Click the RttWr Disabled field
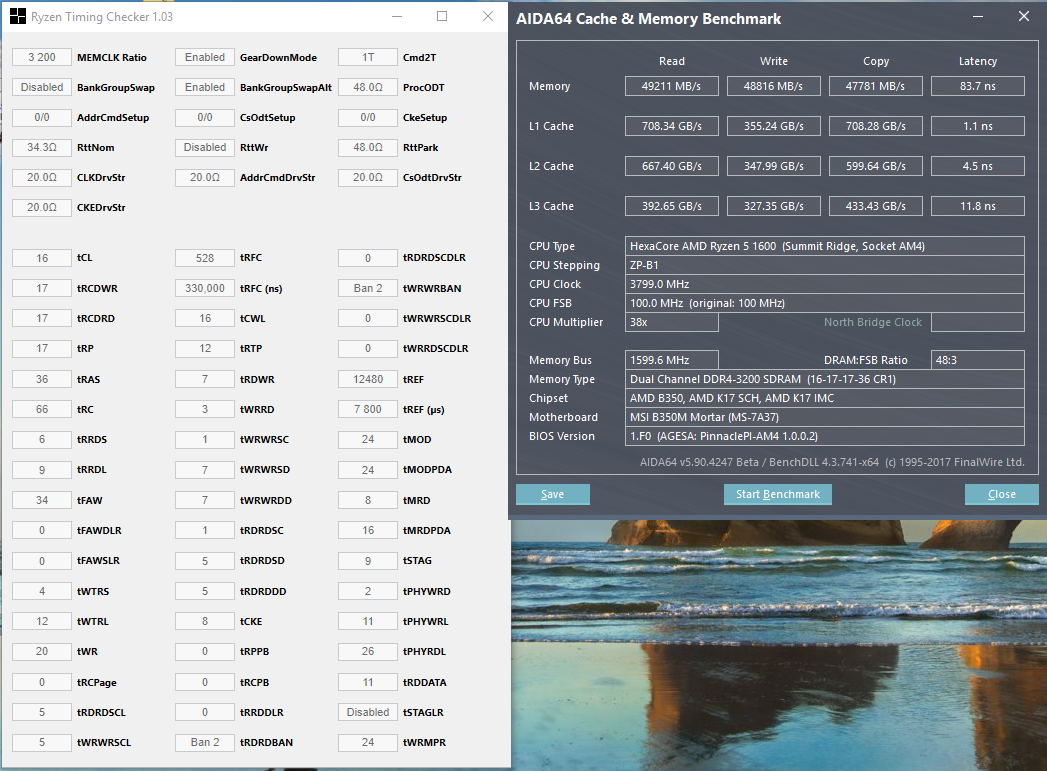 [x=205, y=148]
